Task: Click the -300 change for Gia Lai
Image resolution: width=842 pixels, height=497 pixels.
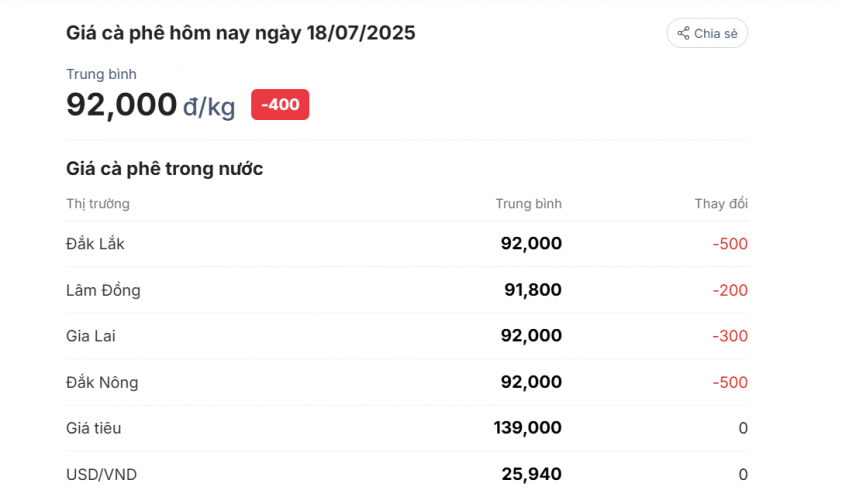Action: pyautogui.click(x=730, y=336)
